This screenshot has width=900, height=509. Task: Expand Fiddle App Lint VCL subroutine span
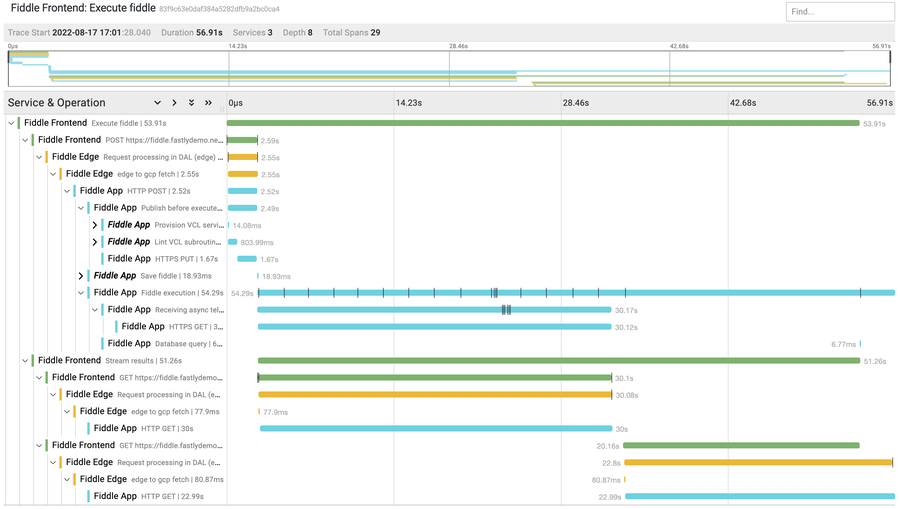95,242
